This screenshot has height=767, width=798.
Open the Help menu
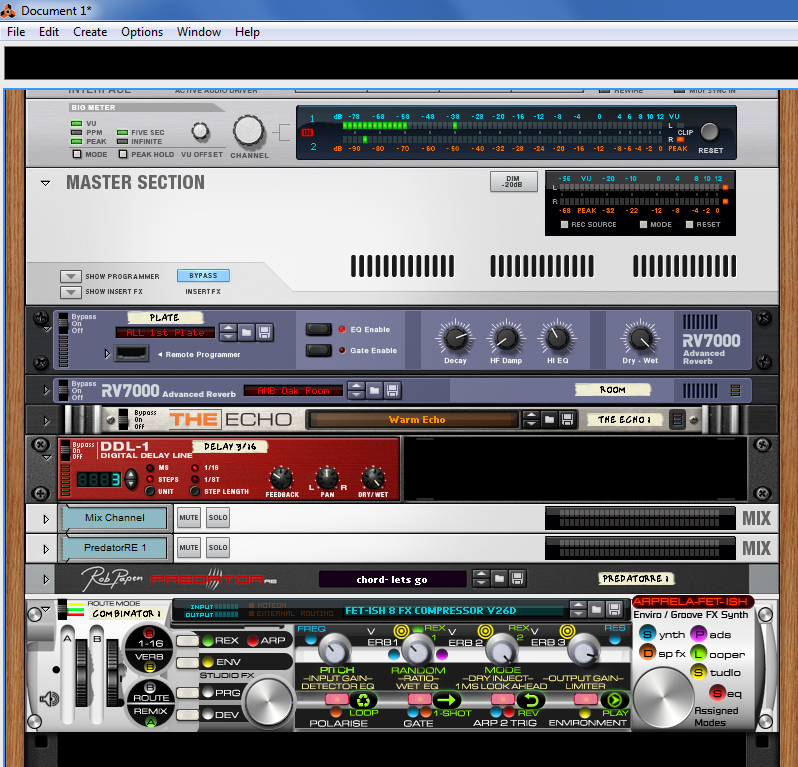247,32
